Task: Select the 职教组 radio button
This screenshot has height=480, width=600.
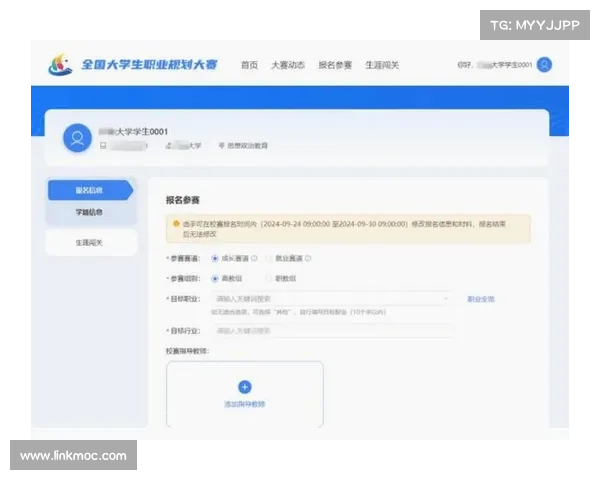Action: point(269,278)
